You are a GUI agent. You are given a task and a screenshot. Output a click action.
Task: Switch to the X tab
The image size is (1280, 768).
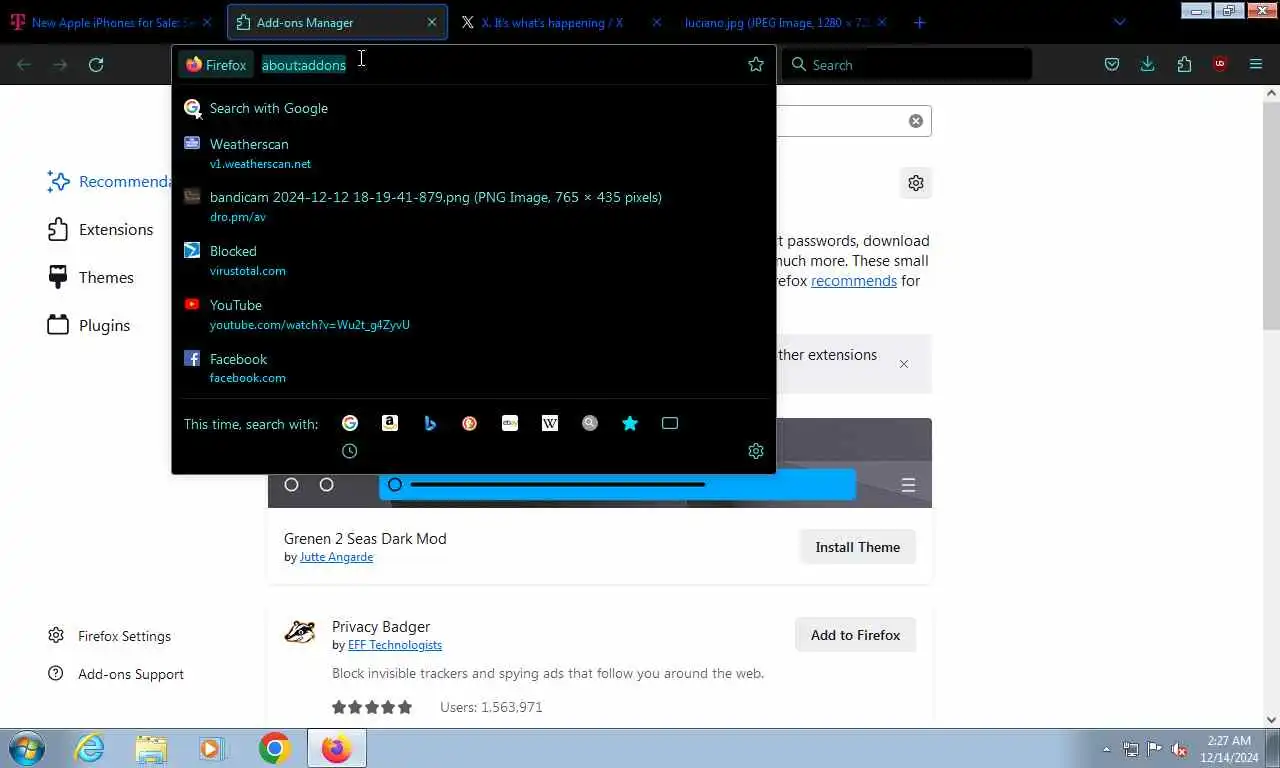tap(551, 22)
